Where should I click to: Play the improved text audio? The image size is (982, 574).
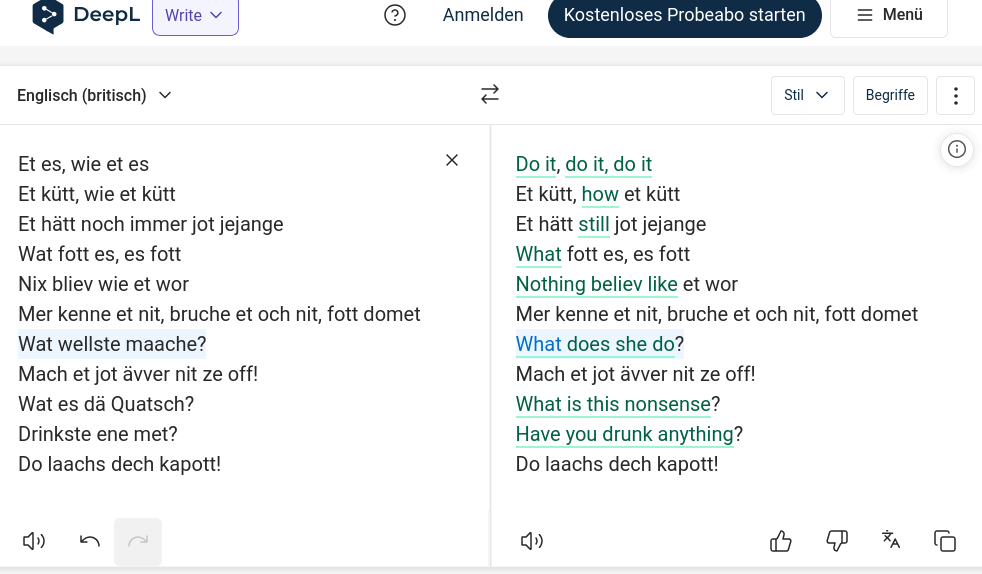(532, 541)
